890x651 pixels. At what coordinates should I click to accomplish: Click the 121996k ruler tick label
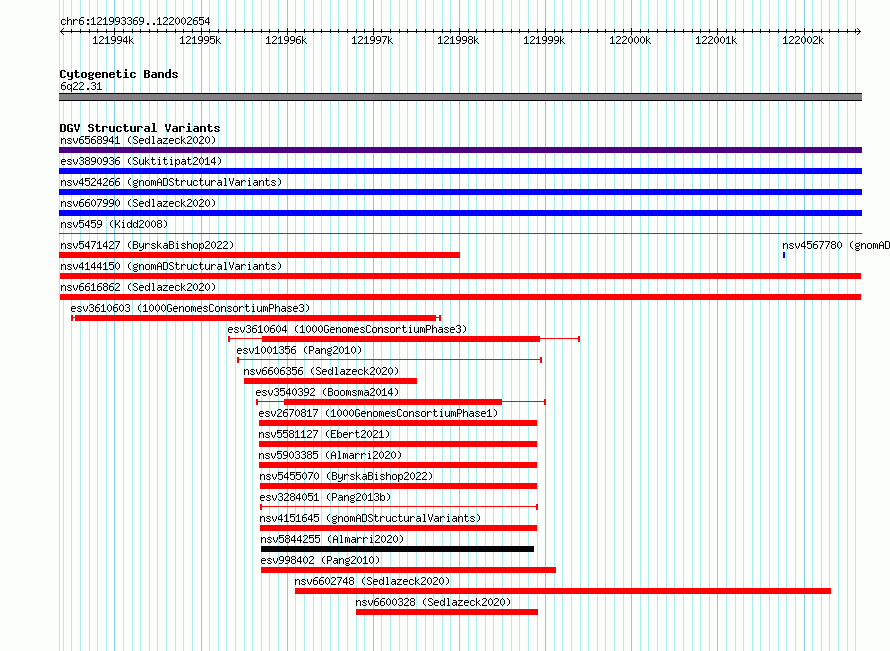click(x=286, y=40)
